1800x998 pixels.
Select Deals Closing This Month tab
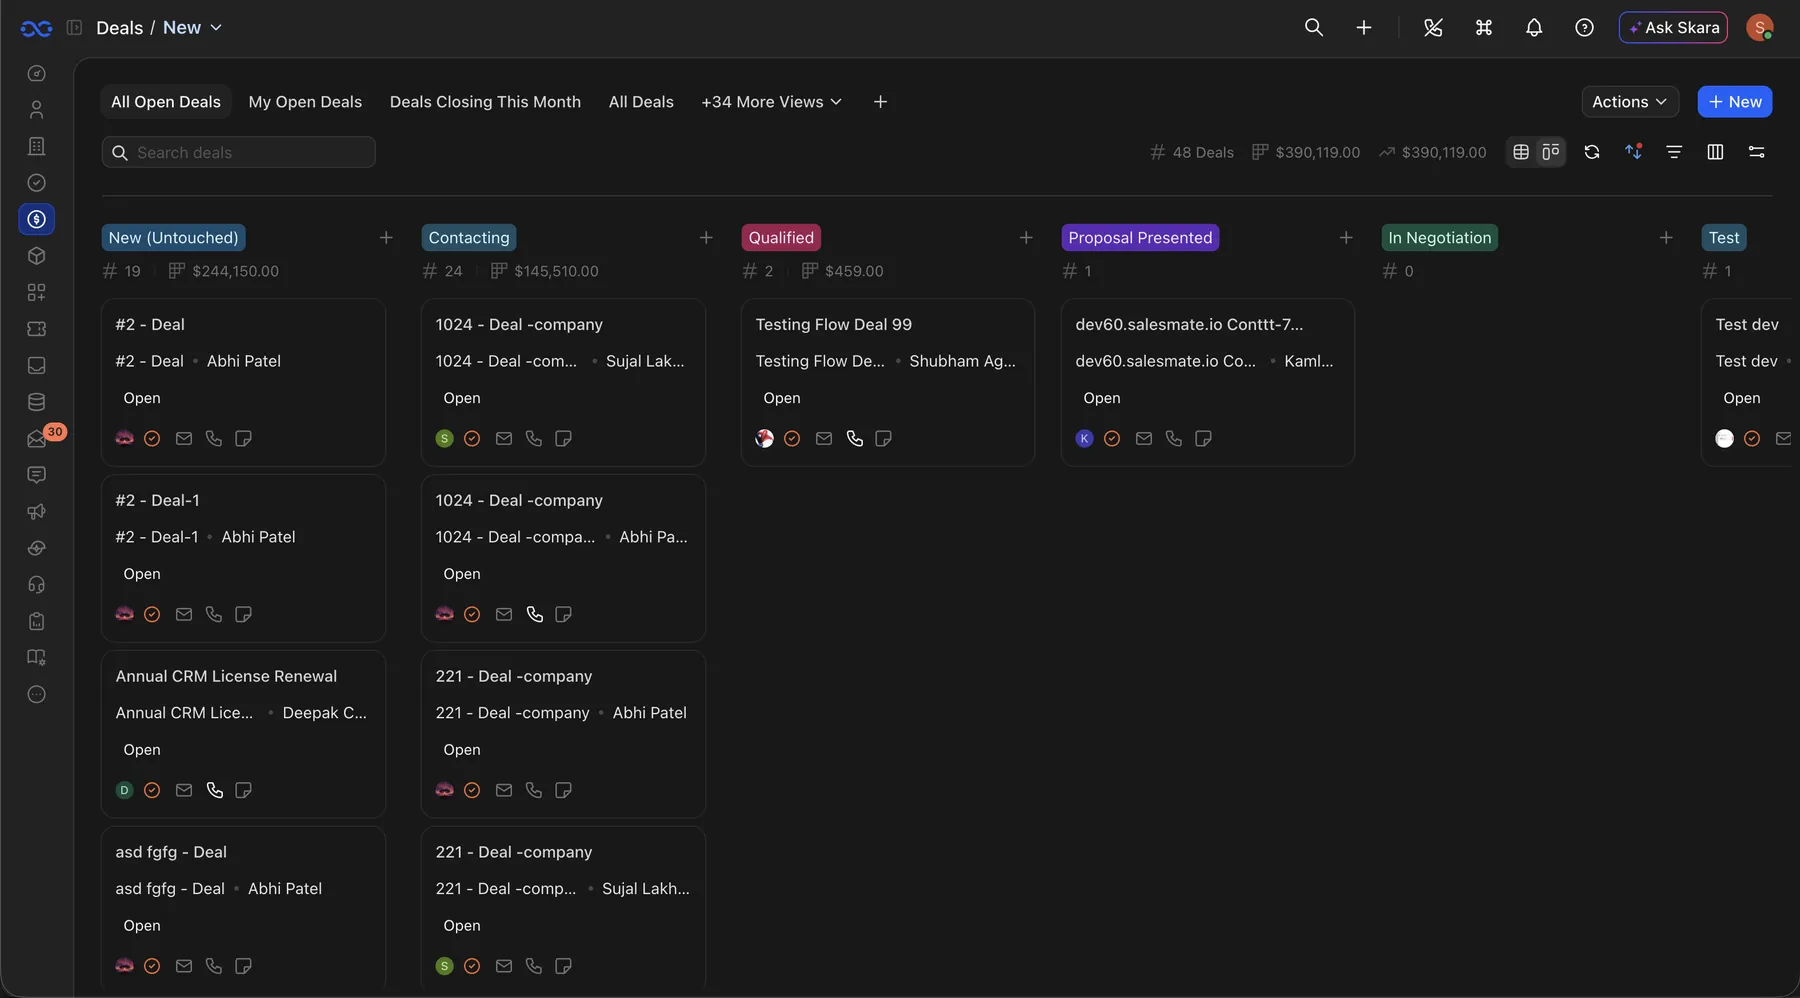click(x=485, y=102)
